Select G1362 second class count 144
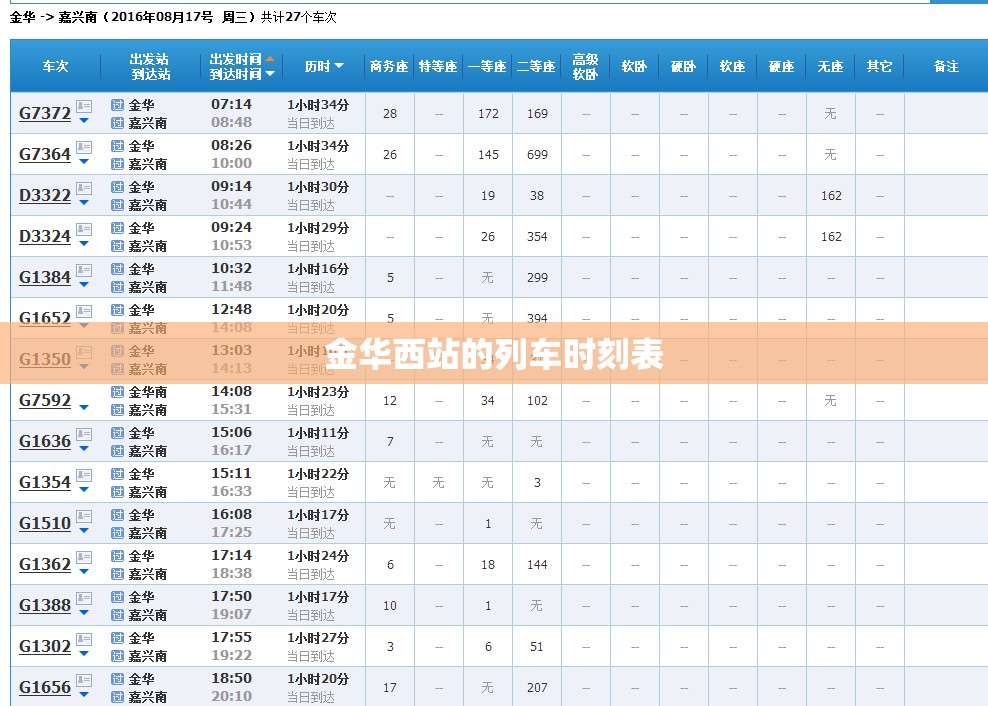 pyautogui.click(x=537, y=564)
